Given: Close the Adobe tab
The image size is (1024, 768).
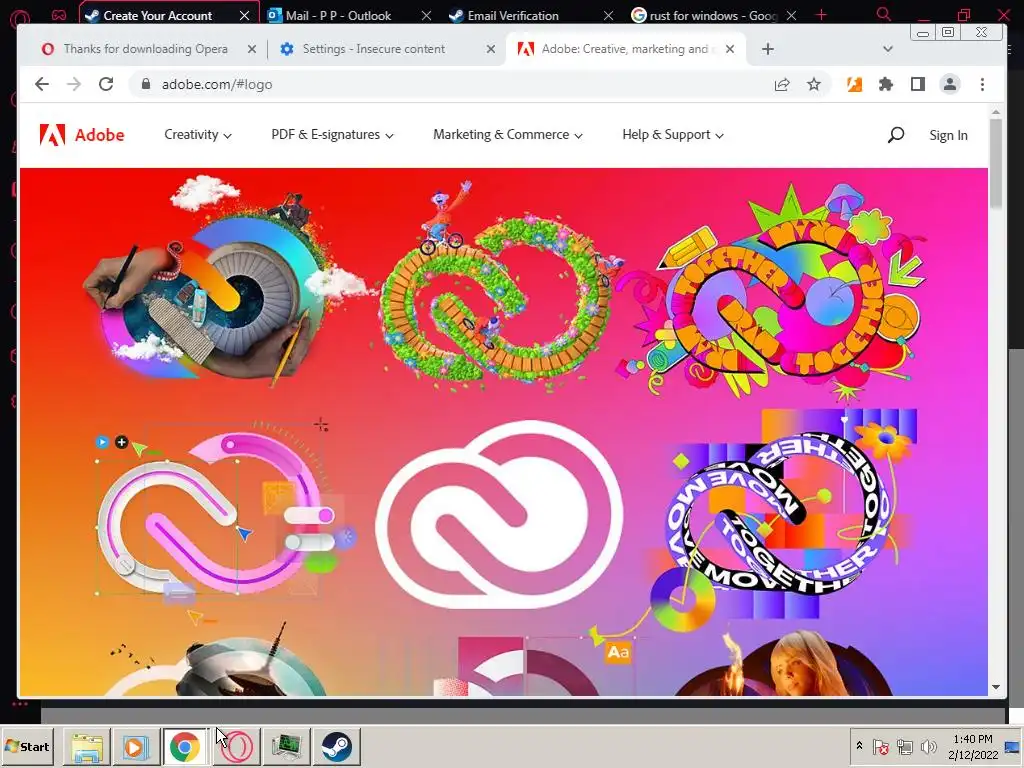Looking at the screenshot, I should tap(730, 49).
